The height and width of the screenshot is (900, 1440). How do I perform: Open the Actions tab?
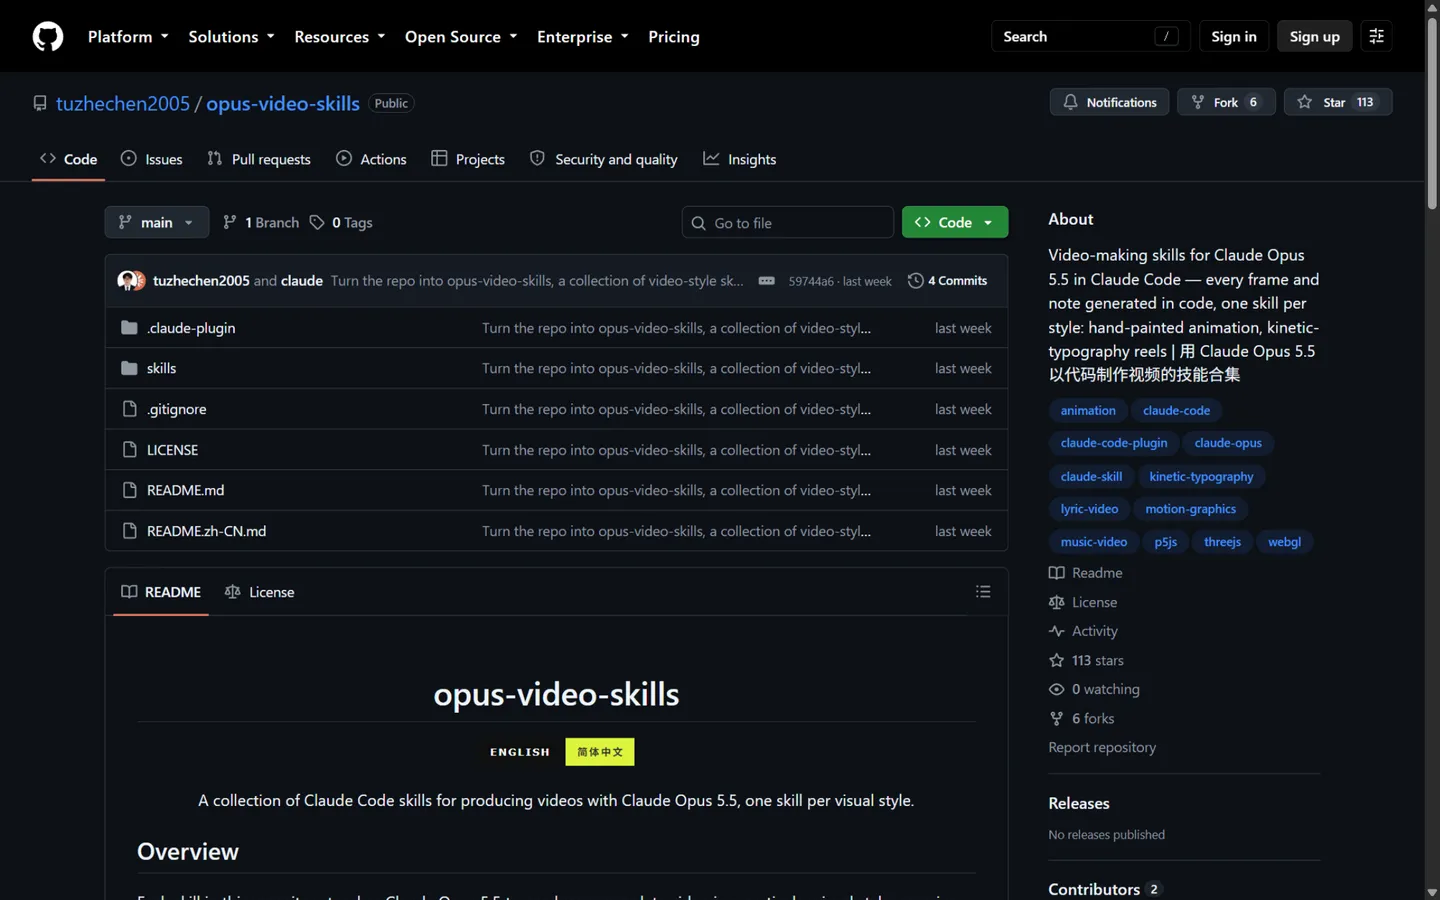(x=371, y=159)
